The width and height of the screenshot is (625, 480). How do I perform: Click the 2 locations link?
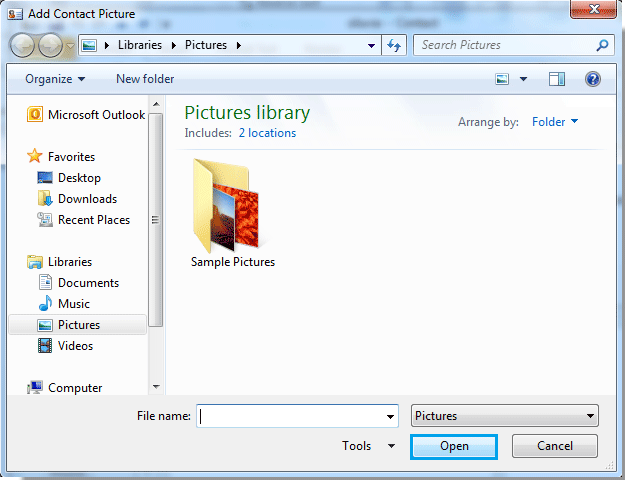click(267, 133)
